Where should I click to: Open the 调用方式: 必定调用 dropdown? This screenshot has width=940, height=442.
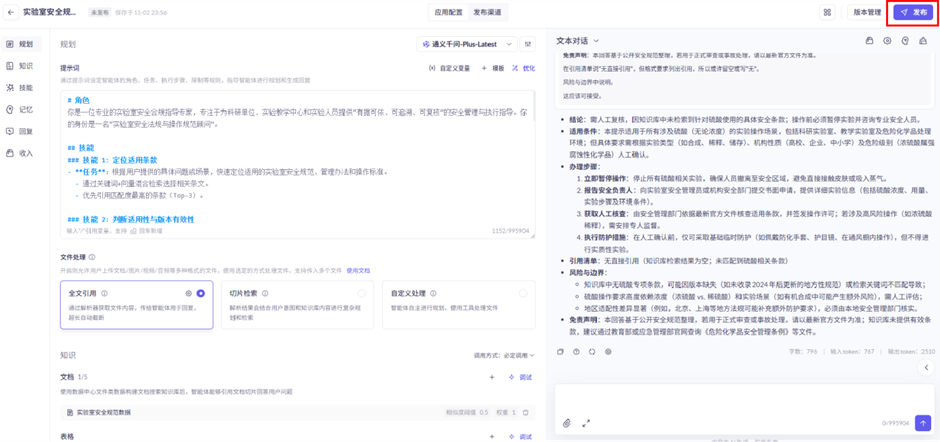504,355
